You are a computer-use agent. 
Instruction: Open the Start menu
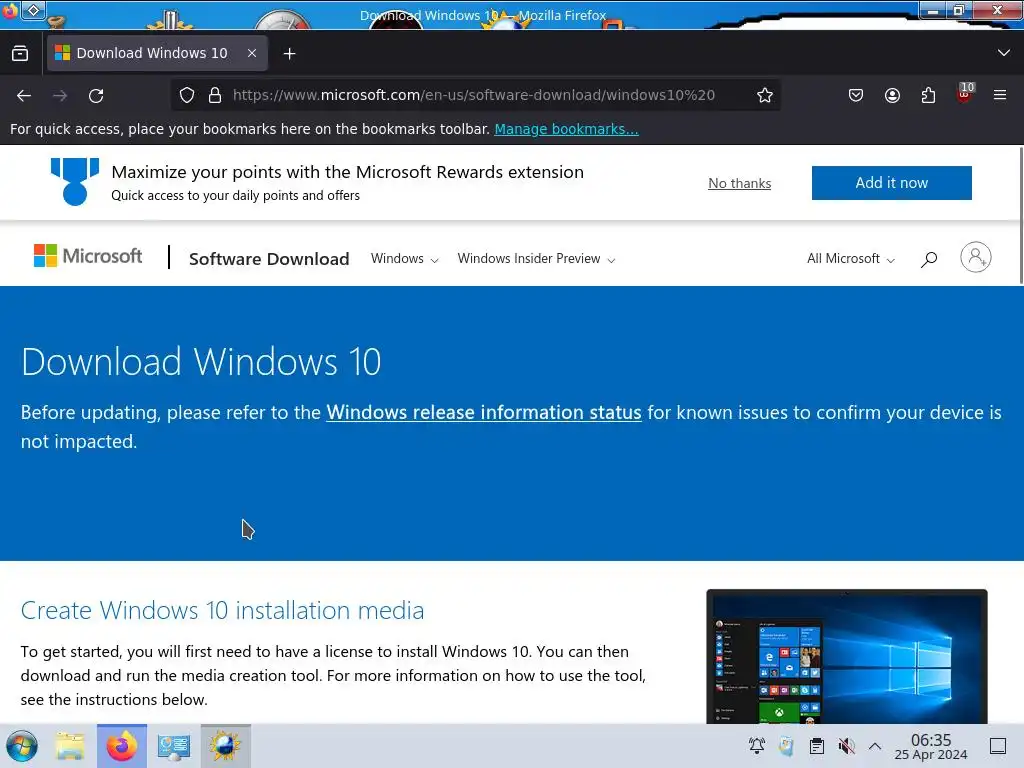[x=22, y=746]
